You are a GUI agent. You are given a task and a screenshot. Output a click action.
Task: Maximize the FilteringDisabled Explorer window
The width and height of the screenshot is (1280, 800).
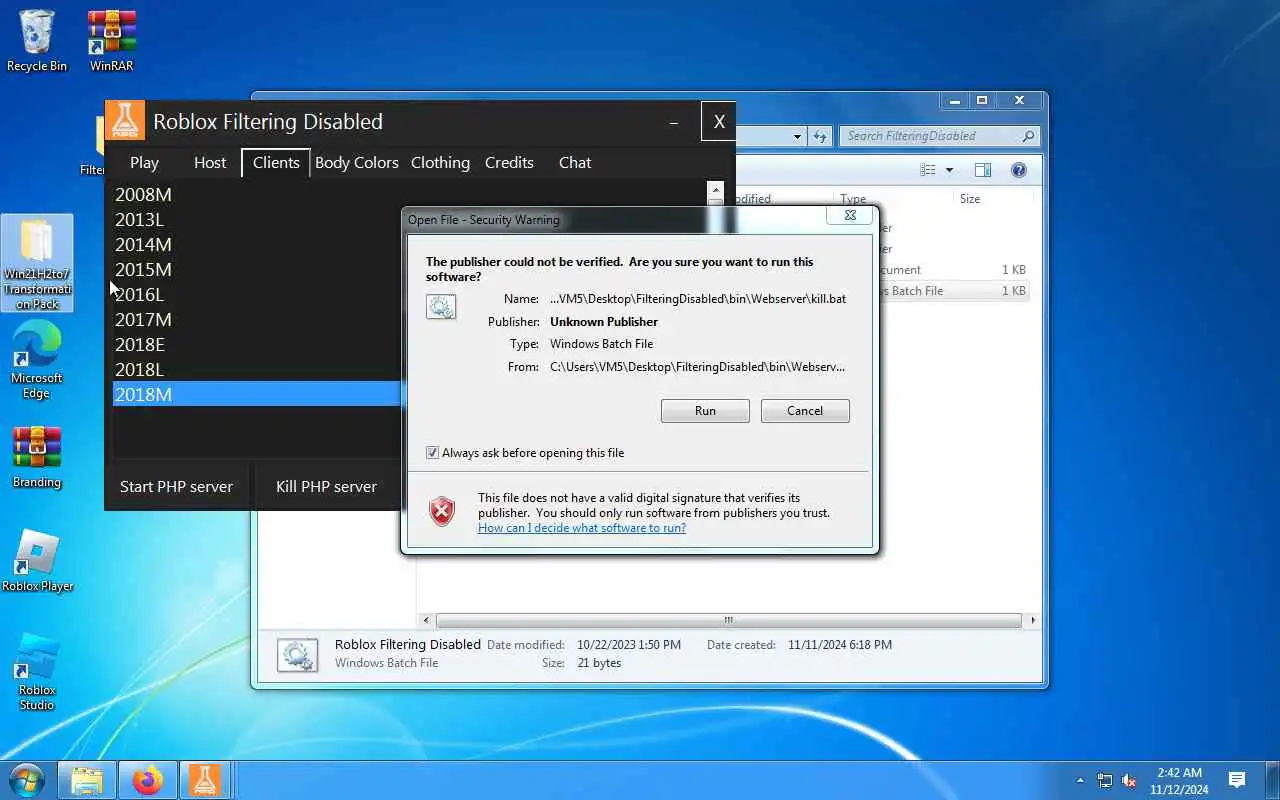click(x=982, y=101)
